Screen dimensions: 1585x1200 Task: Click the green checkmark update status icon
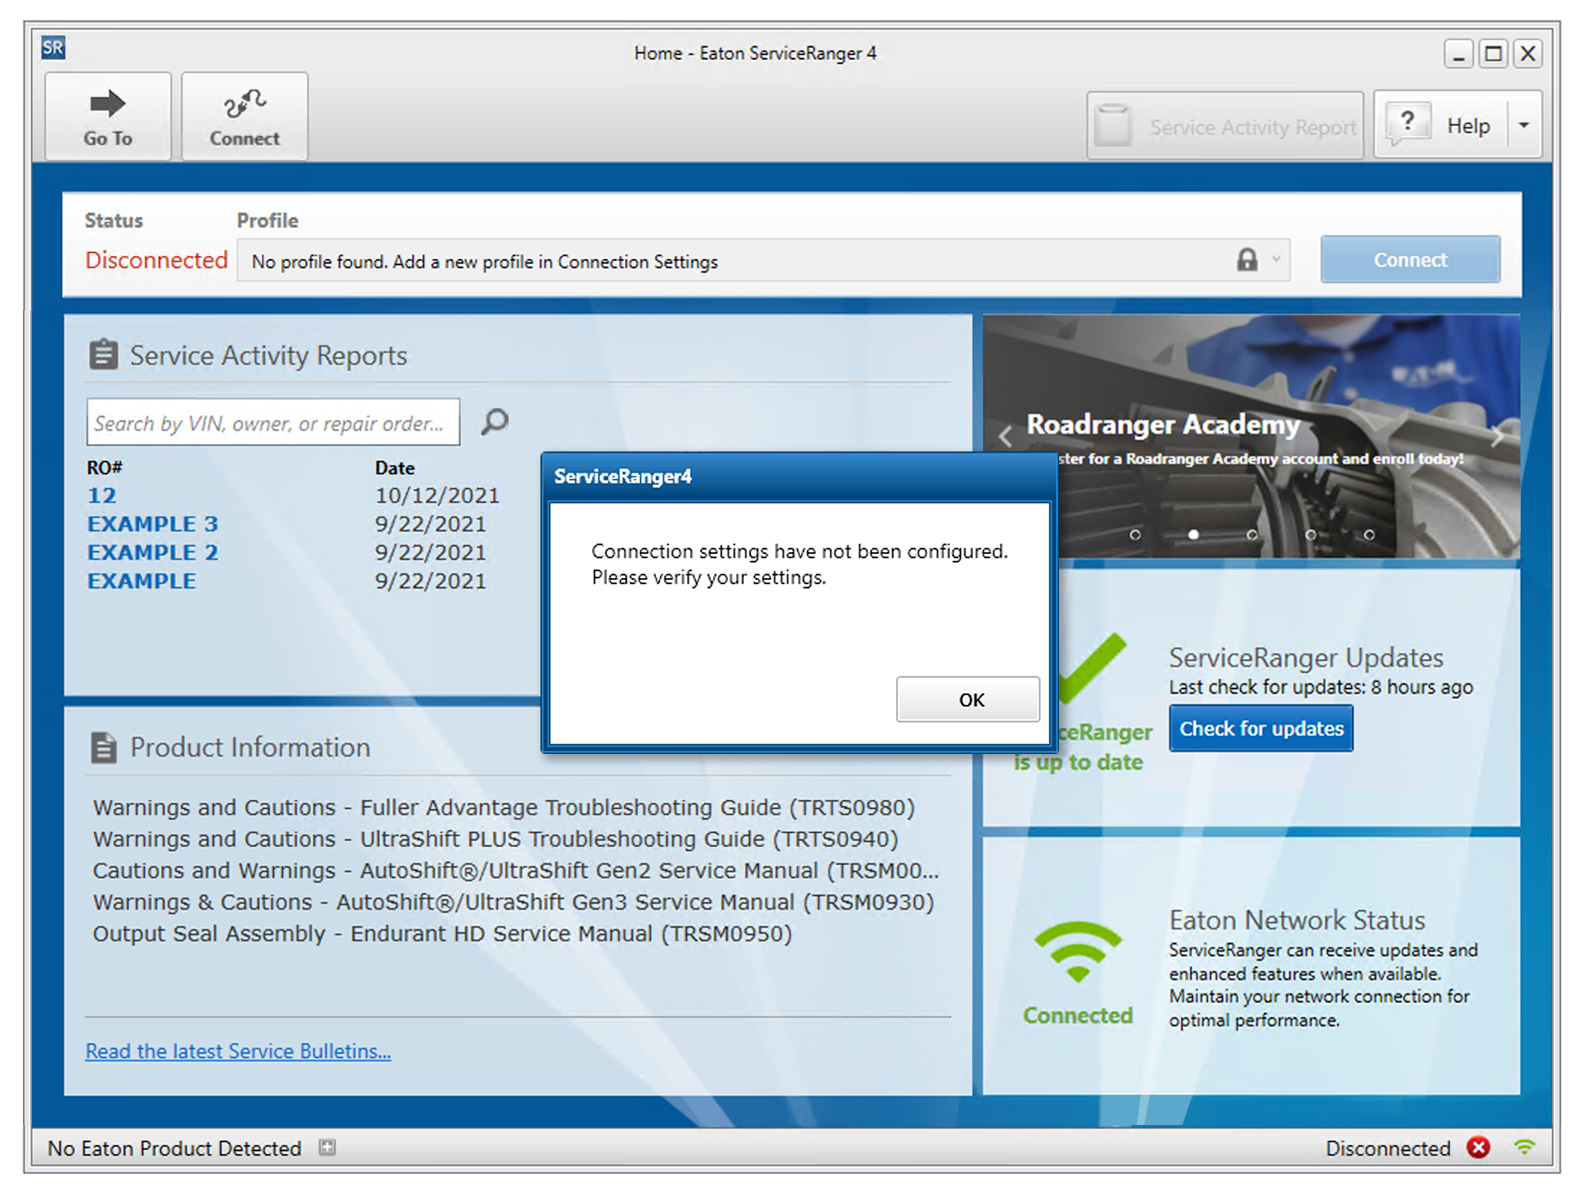[1092, 668]
